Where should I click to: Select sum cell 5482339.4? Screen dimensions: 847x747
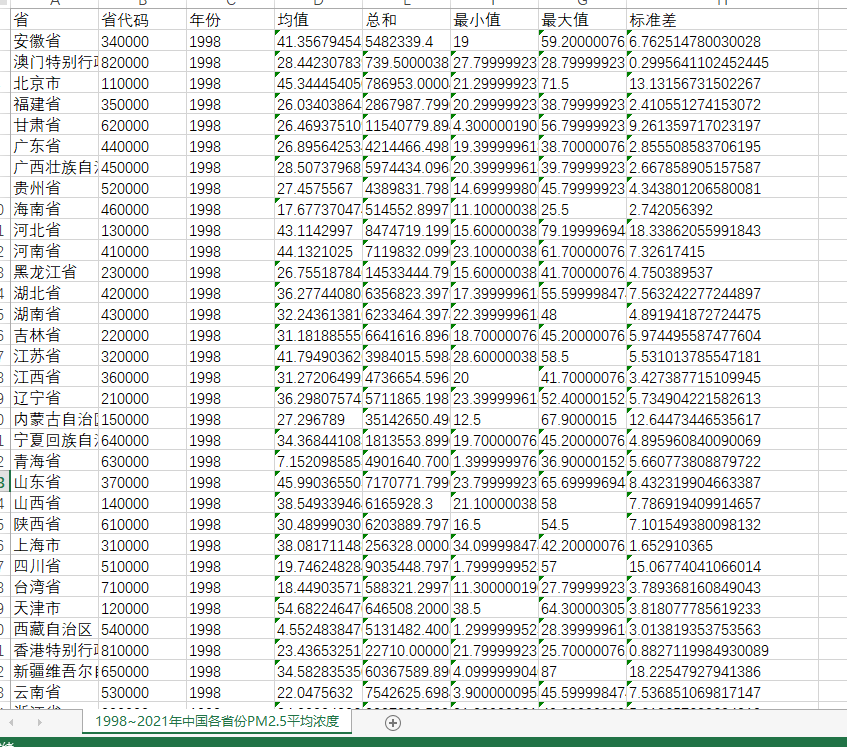coord(407,41)
